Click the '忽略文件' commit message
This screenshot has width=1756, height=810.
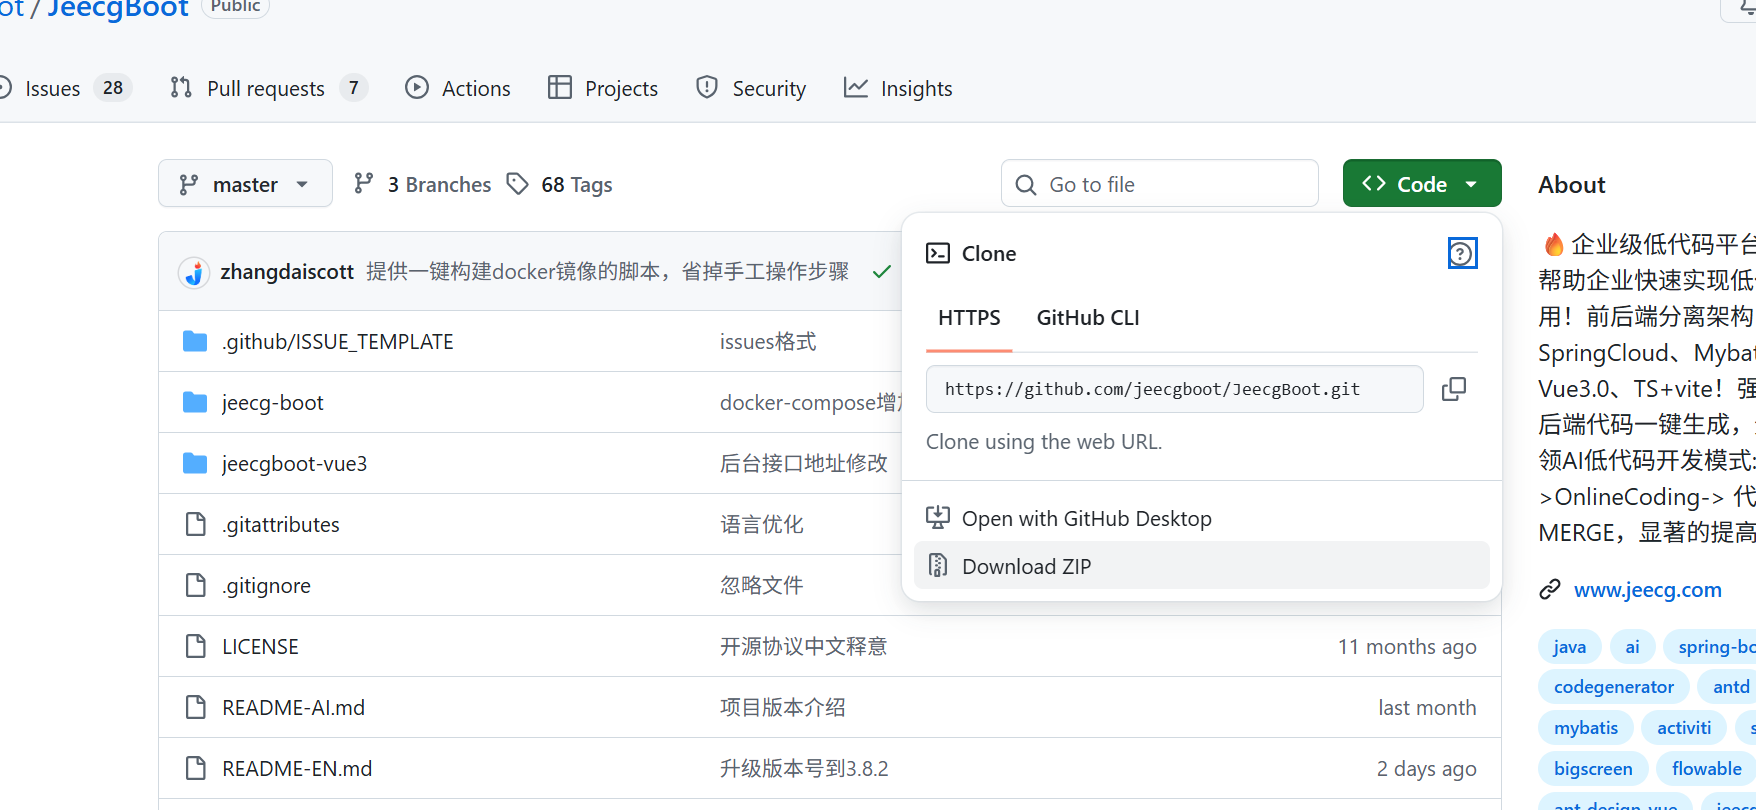coord(762,586)
